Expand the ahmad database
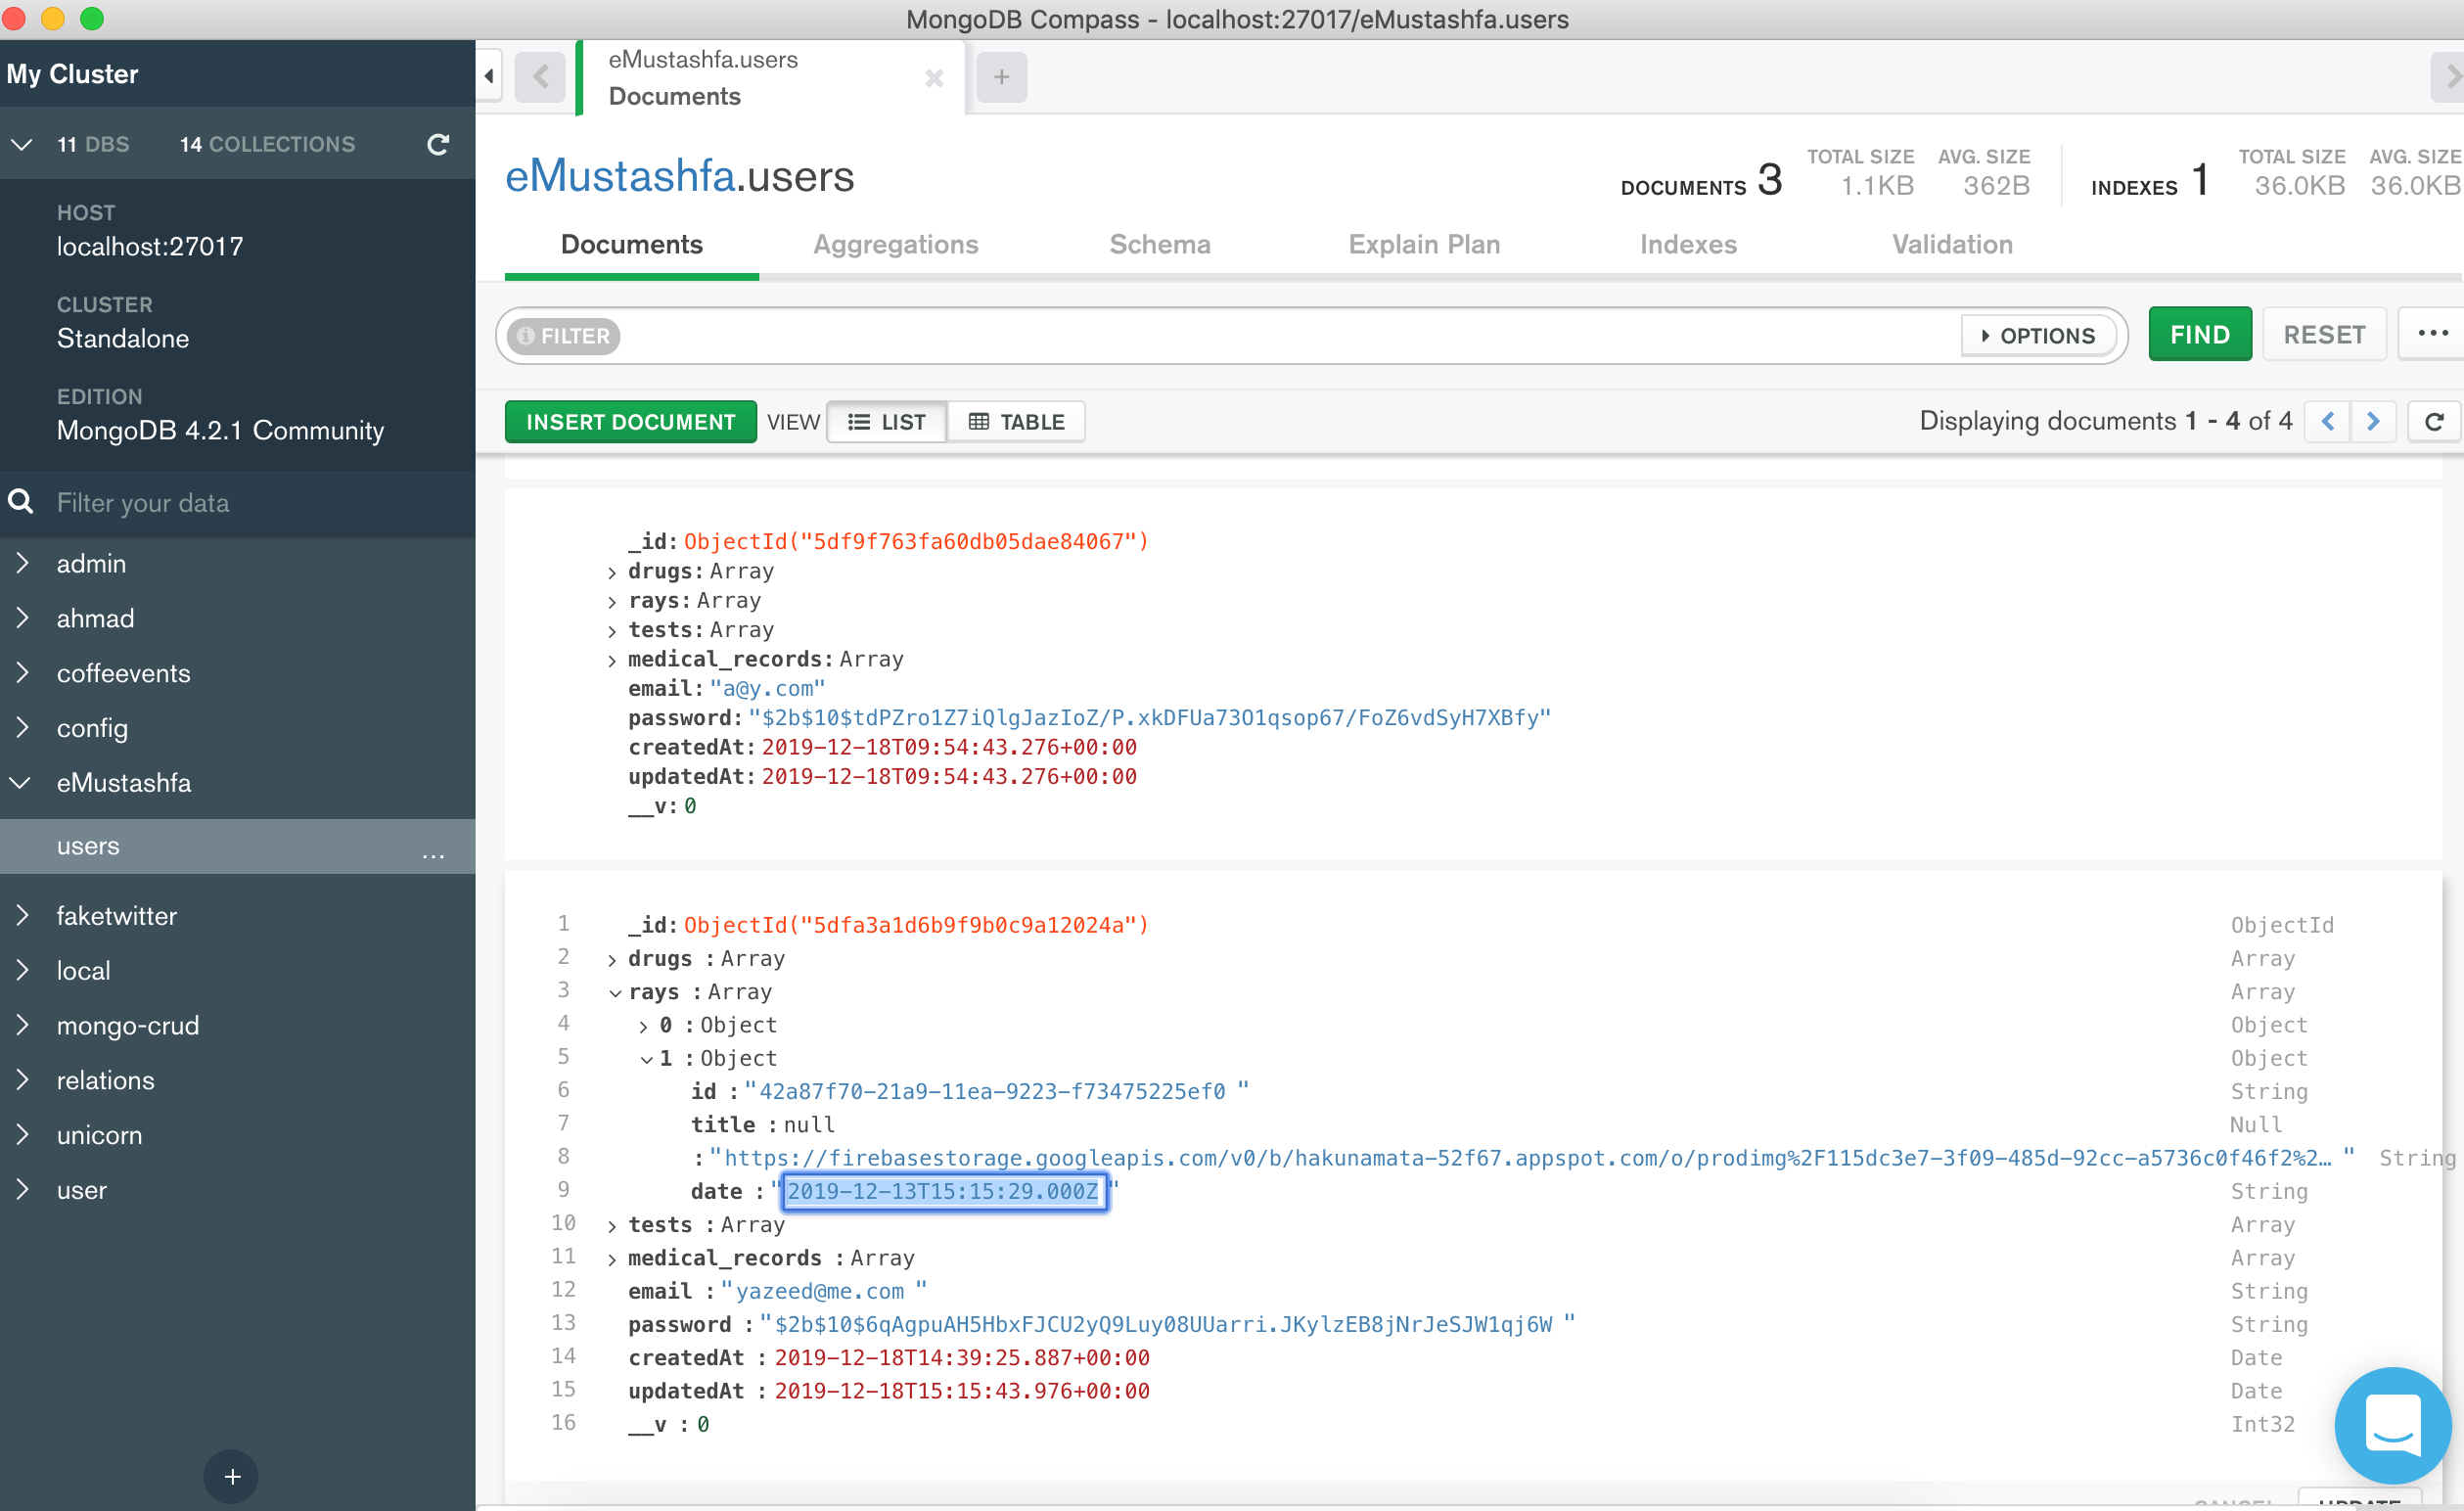2464x1511 pixels. coord(22,617)
